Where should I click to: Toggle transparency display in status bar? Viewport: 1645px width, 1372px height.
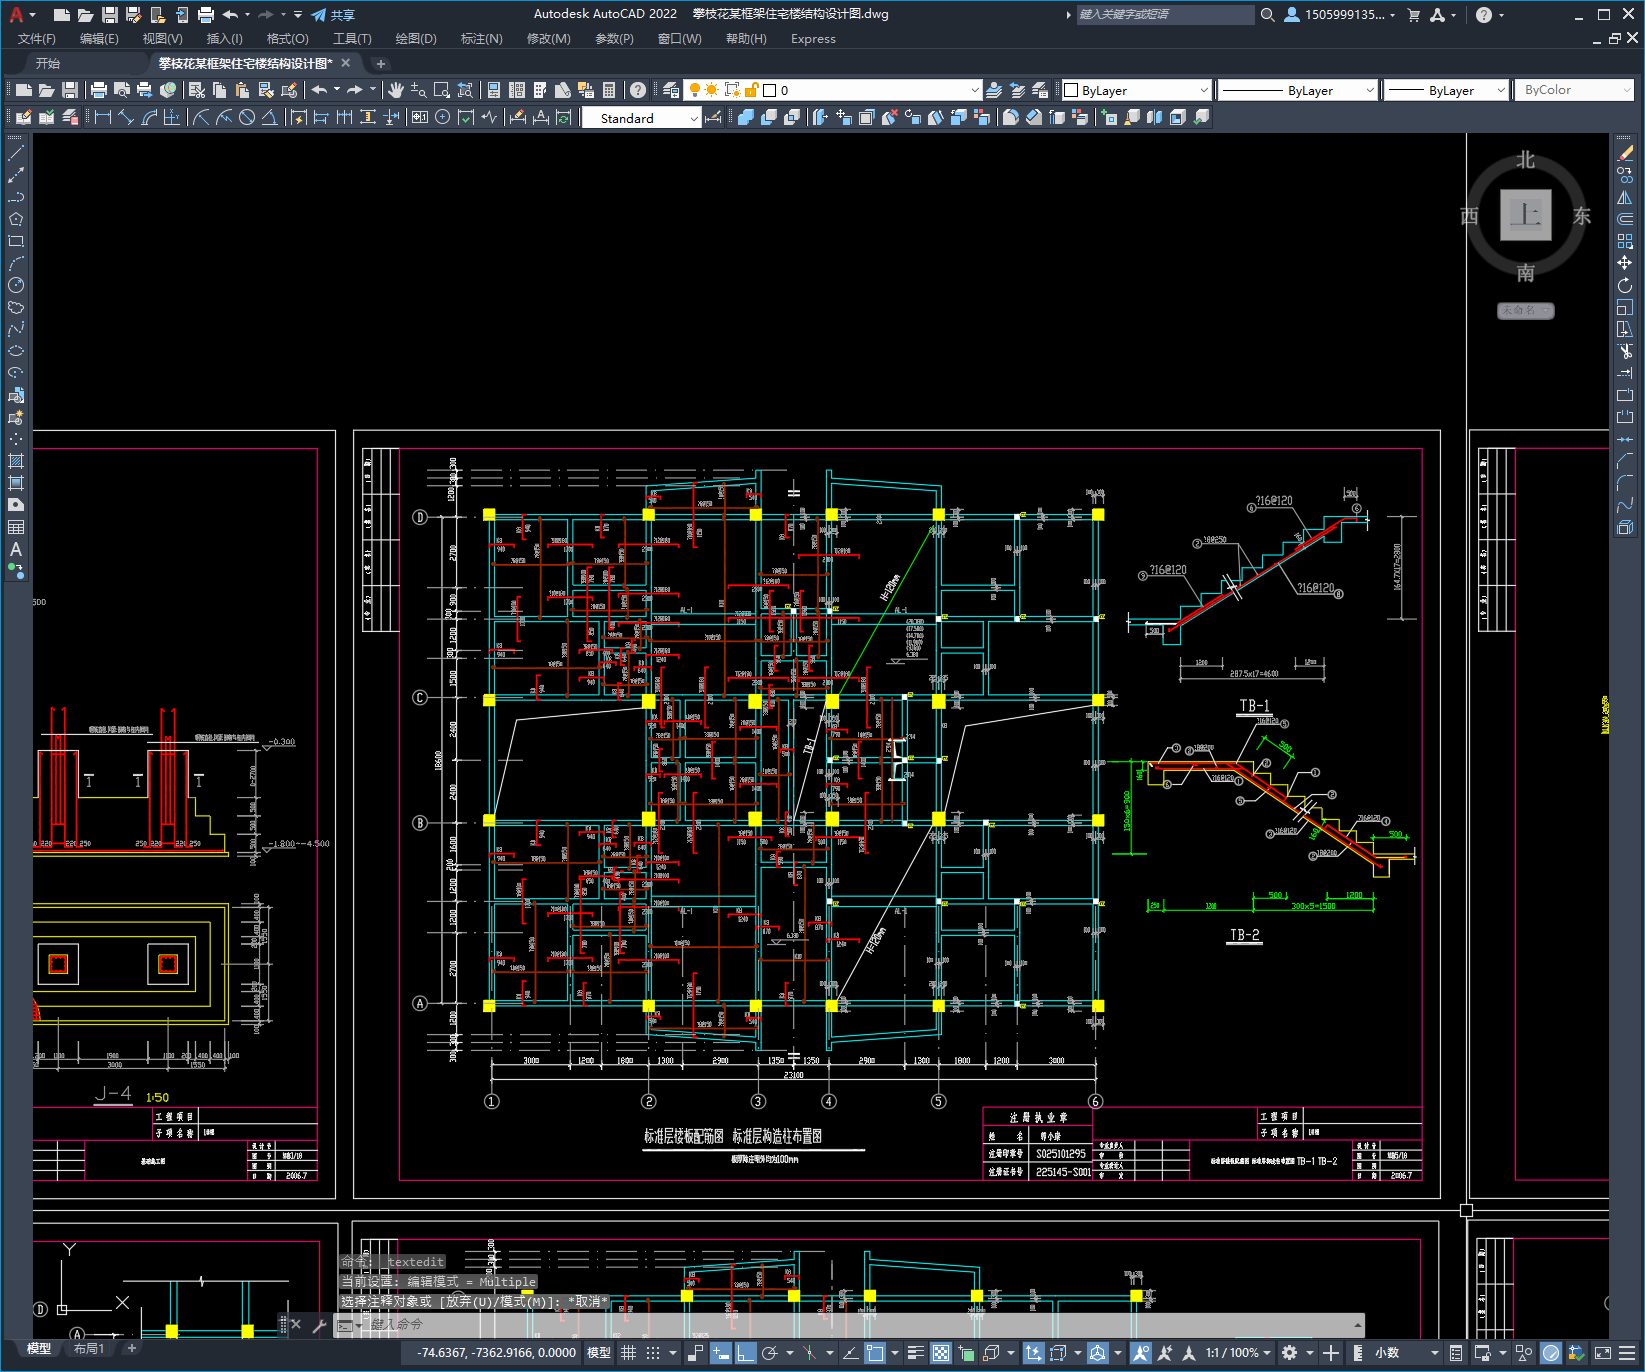pos(941,1353)
